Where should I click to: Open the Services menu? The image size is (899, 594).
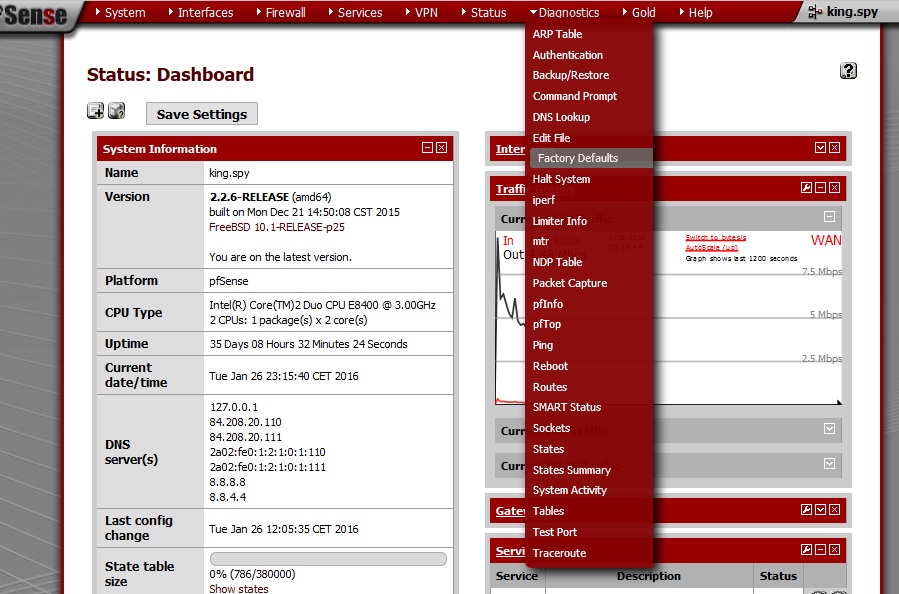[355, 12]
